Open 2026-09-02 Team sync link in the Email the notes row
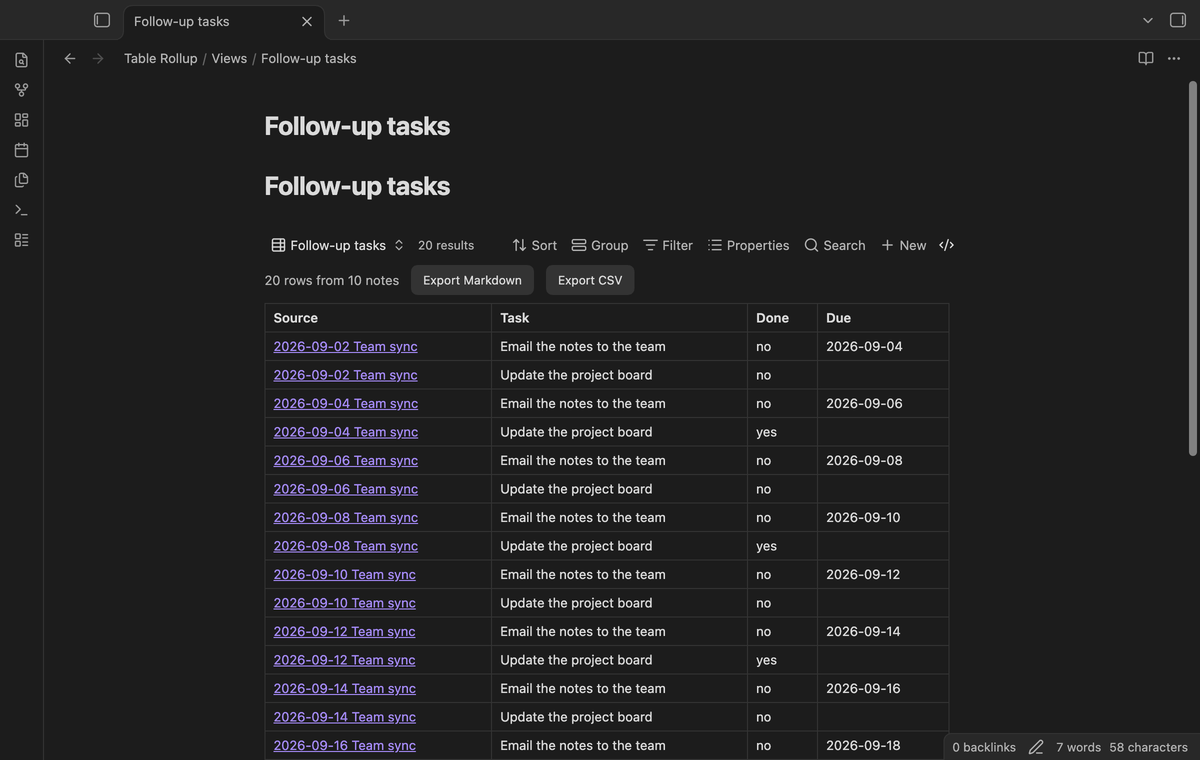 345,347
